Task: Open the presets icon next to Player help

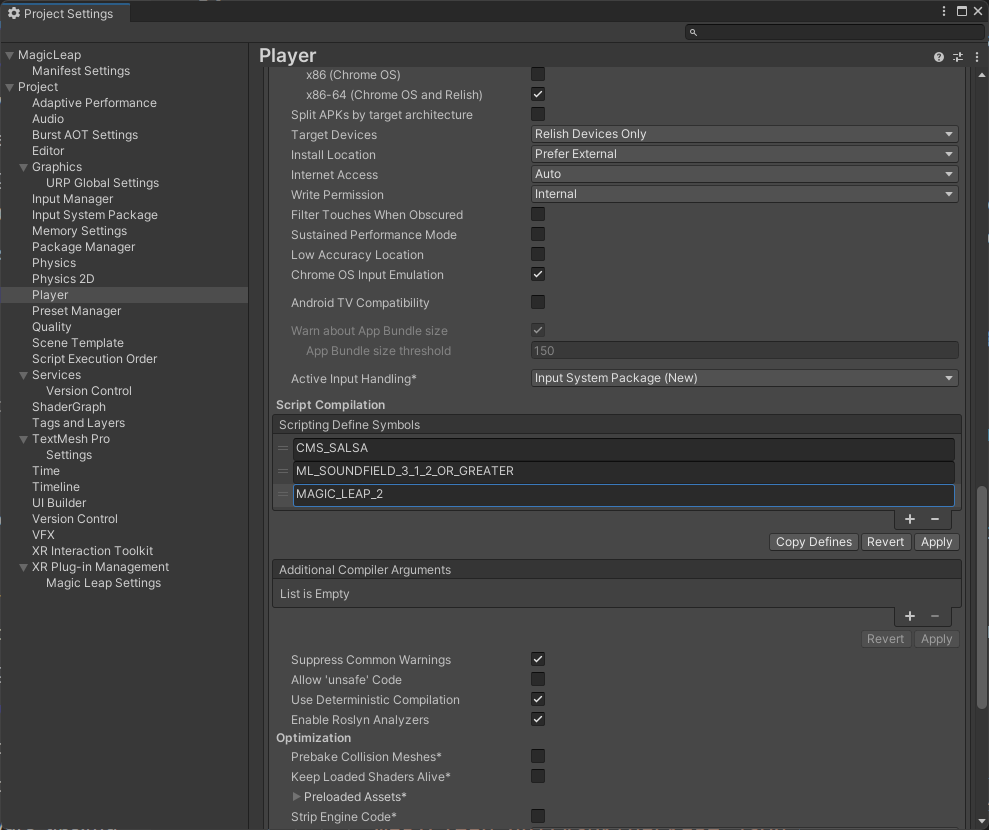Action: [x=957, y=58]
